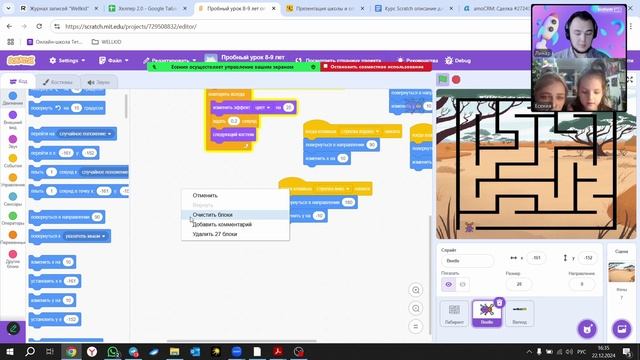Click the block palette vertical scrollbar
The width and height of the screenshot is (640, 360).
point(126,107)
